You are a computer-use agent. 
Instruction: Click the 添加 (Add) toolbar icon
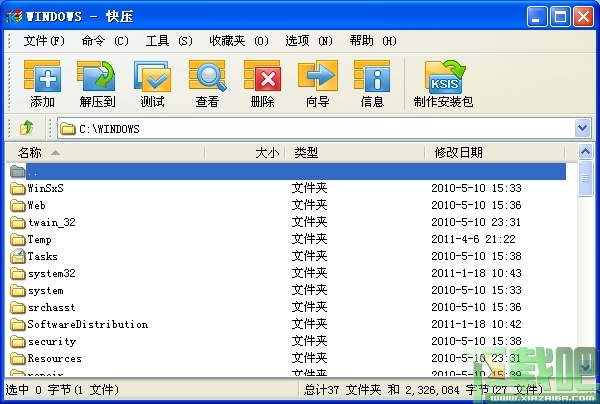click(x=42, y=76)
